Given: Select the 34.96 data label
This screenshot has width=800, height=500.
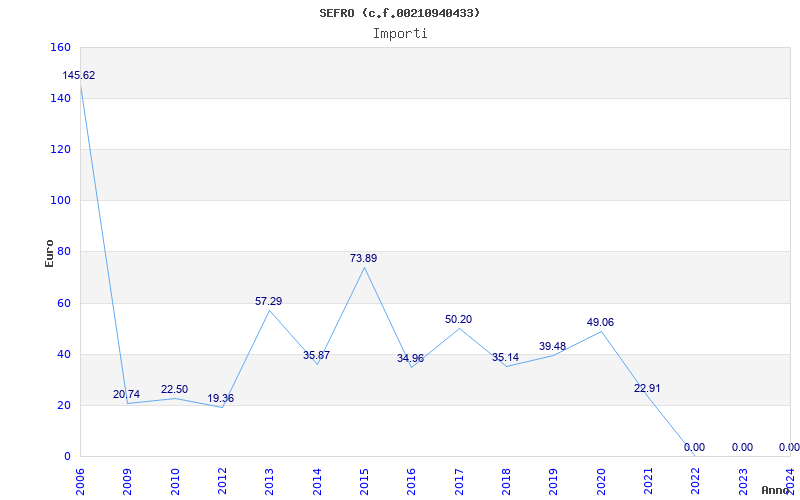Looking at the screenshot, I should (410, 359).
